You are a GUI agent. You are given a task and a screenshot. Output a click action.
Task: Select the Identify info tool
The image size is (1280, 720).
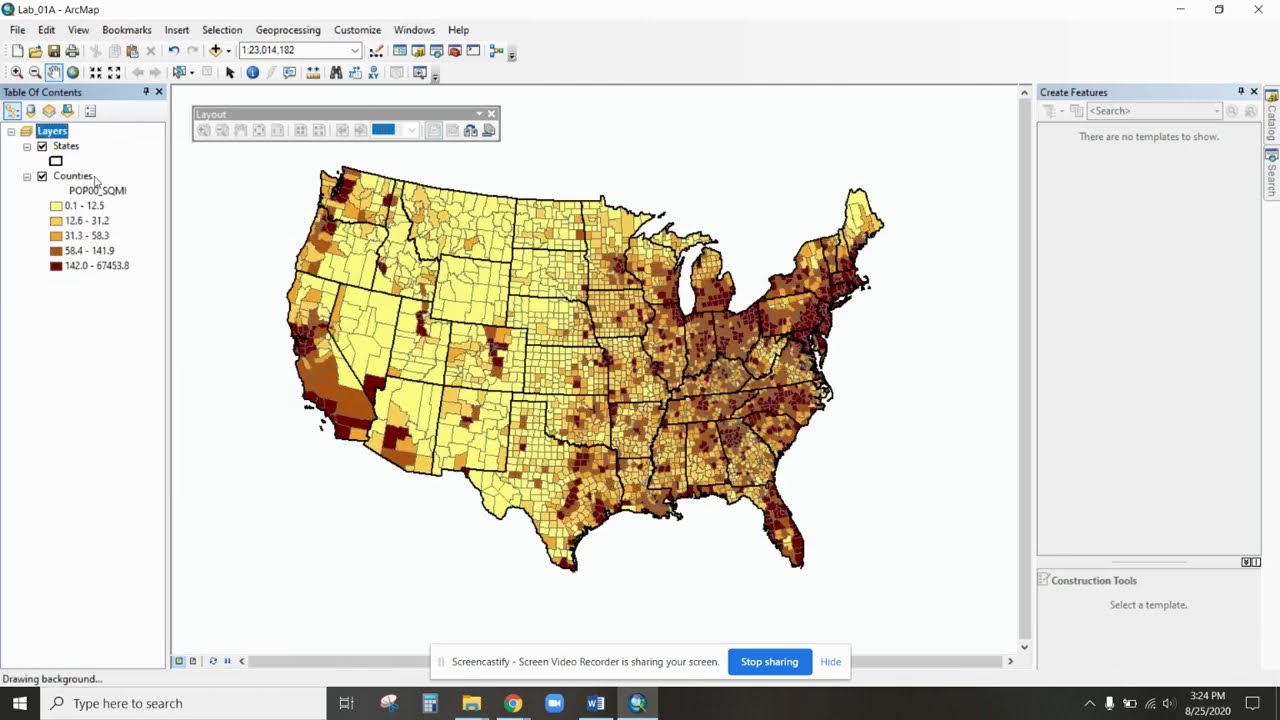coord(252,72)
